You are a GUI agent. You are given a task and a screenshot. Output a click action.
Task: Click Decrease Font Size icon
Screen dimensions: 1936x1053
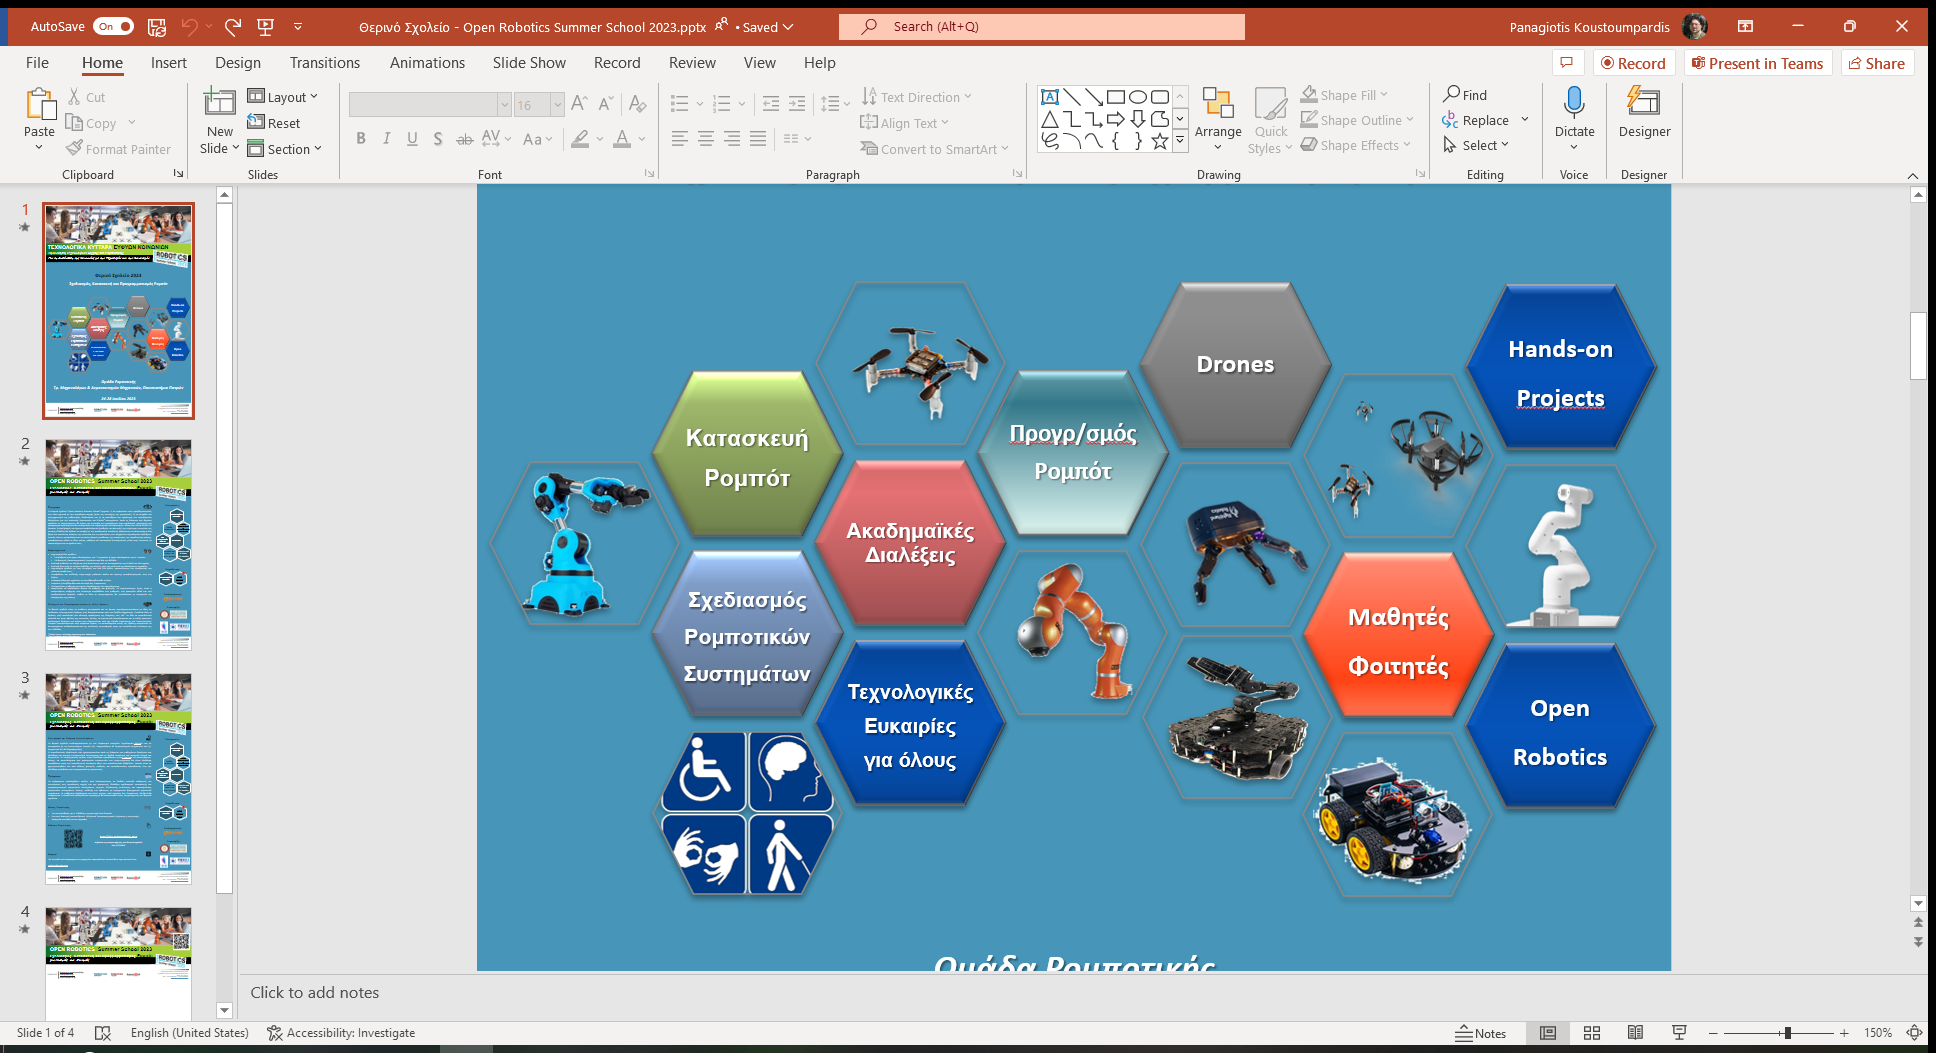tap(606, 104)
